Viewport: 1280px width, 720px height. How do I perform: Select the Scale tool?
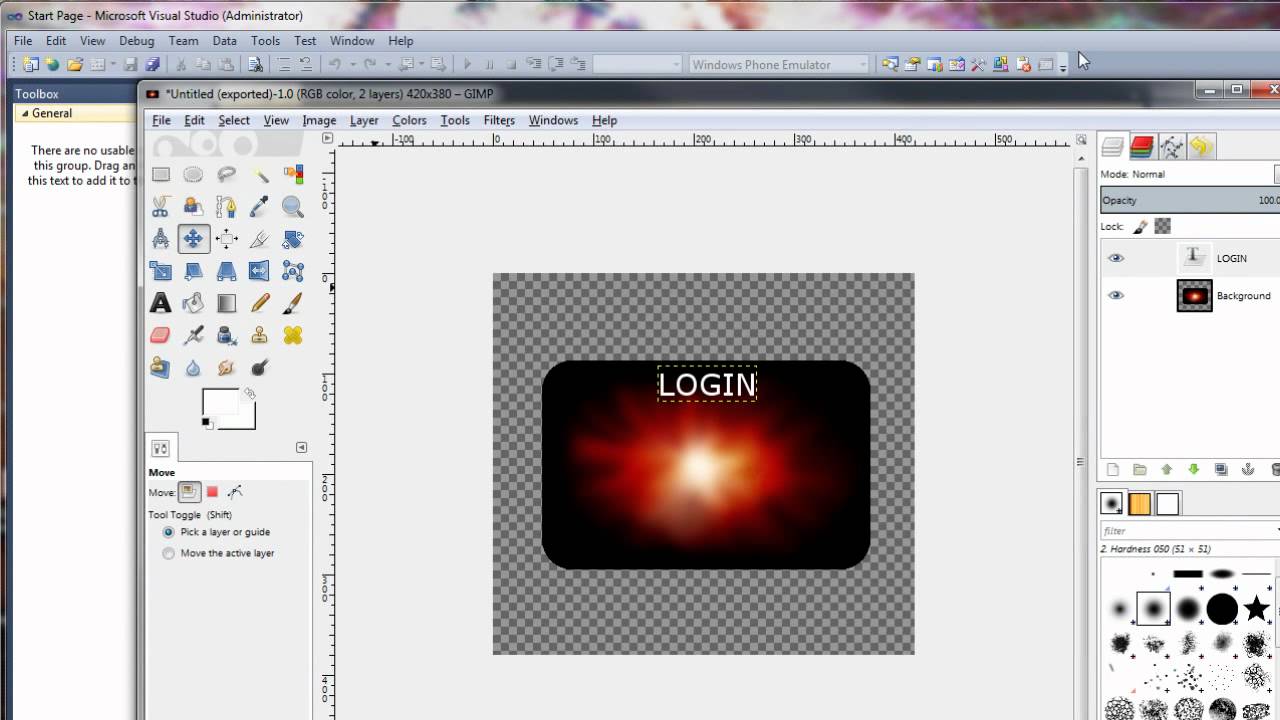[x=160, y=271]
